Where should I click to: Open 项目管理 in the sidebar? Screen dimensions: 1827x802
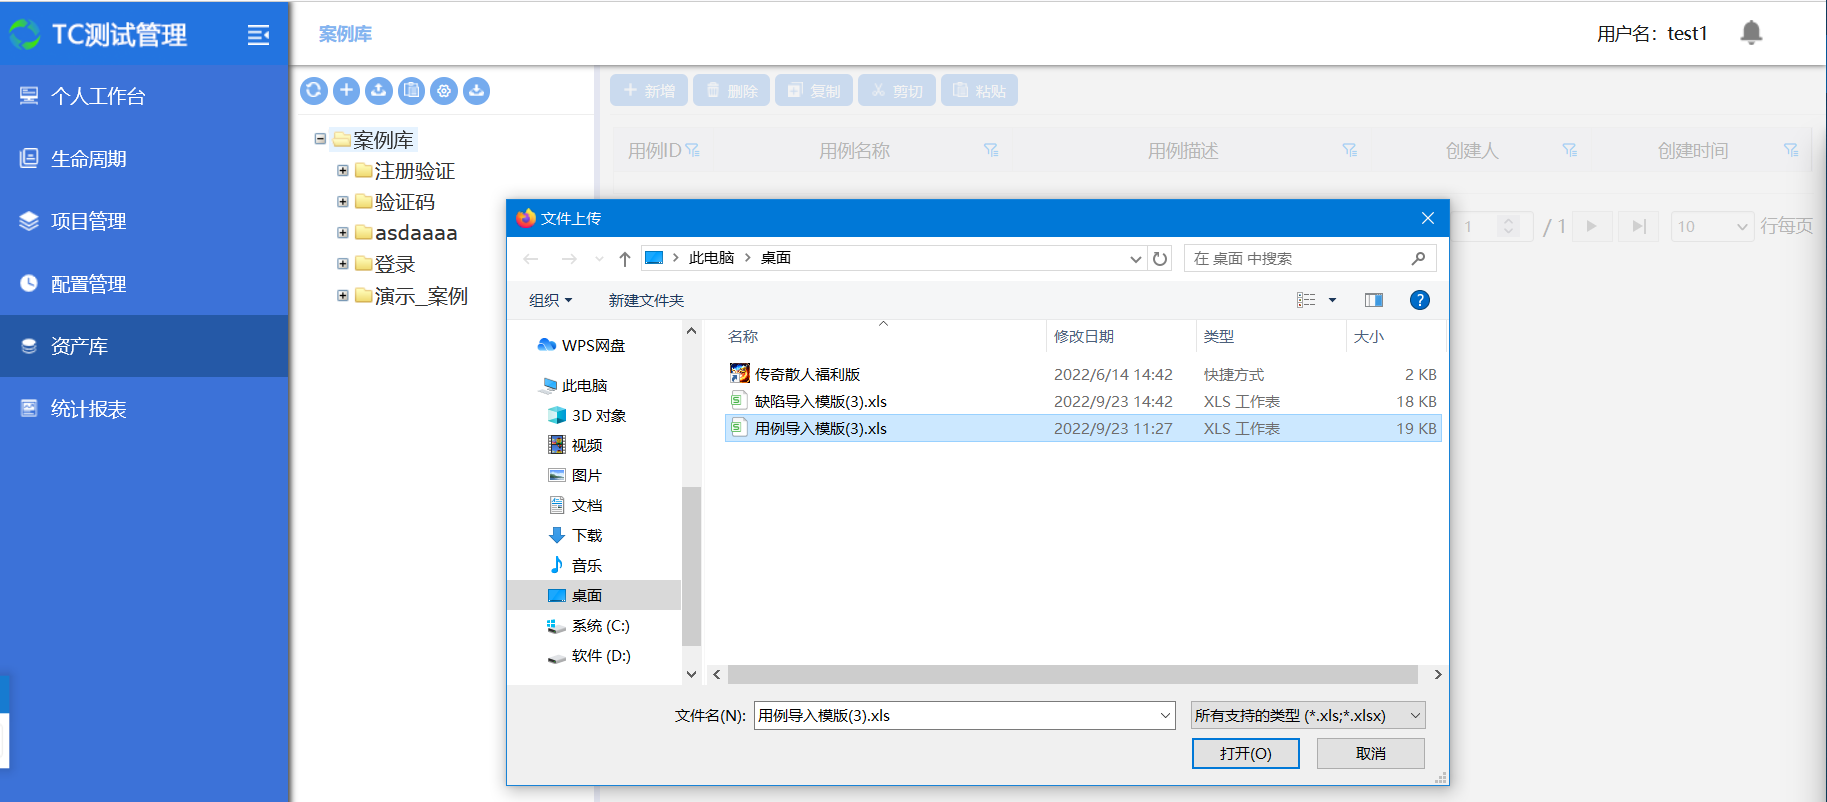[x=144, y=221]
